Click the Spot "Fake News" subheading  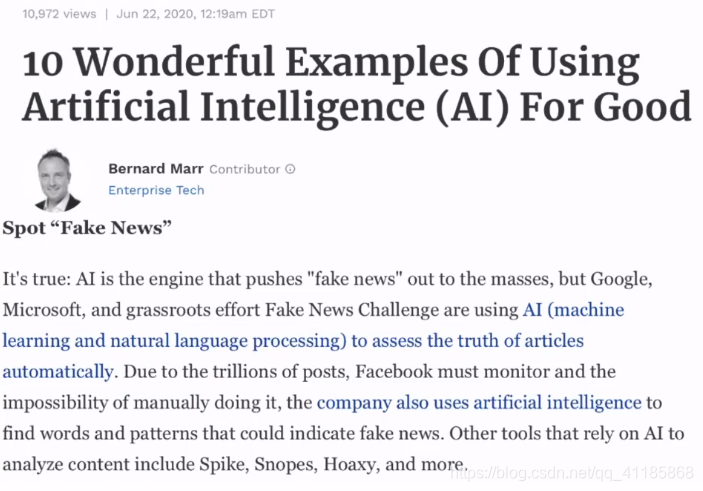click(x=88, y=228)
